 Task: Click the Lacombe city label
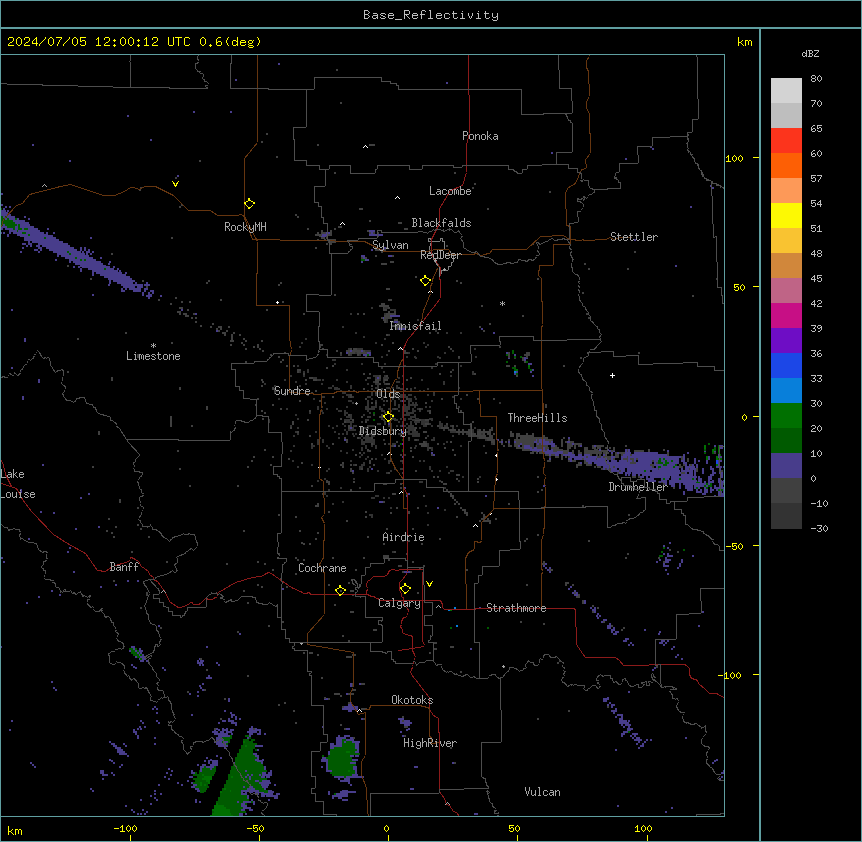coord(450,191)
